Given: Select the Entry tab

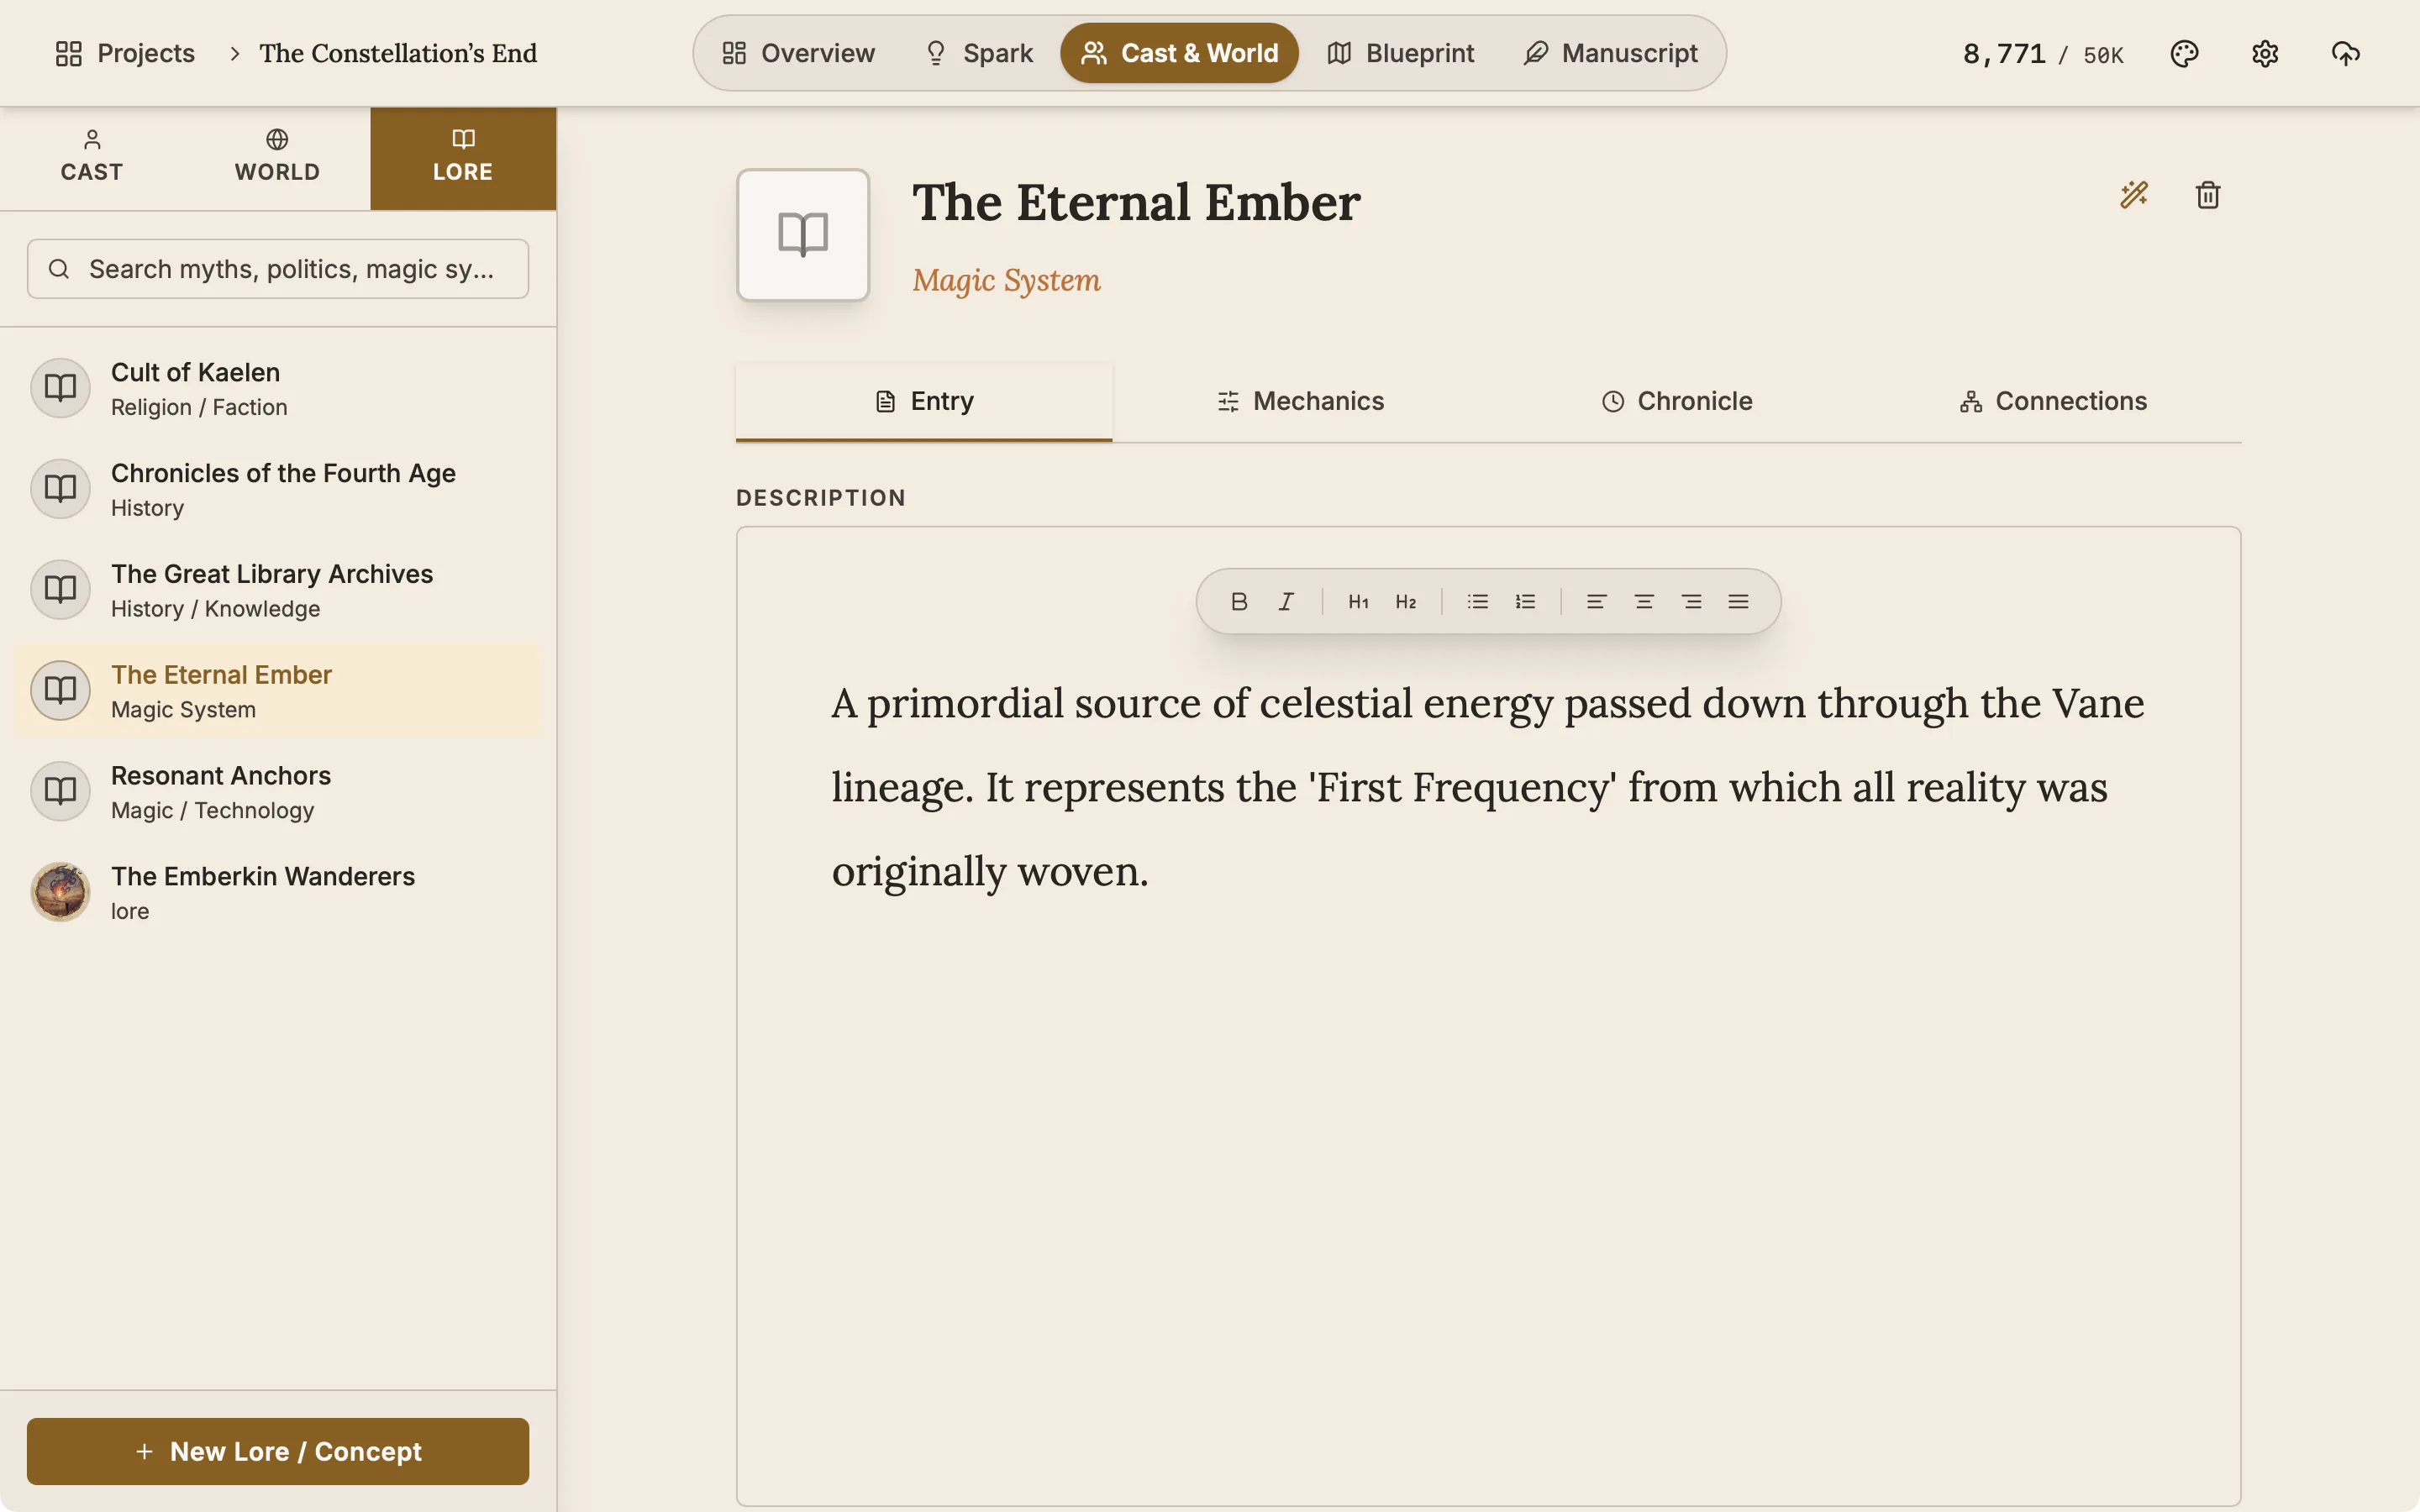Looking at the screenshot, I should point(924,401).
